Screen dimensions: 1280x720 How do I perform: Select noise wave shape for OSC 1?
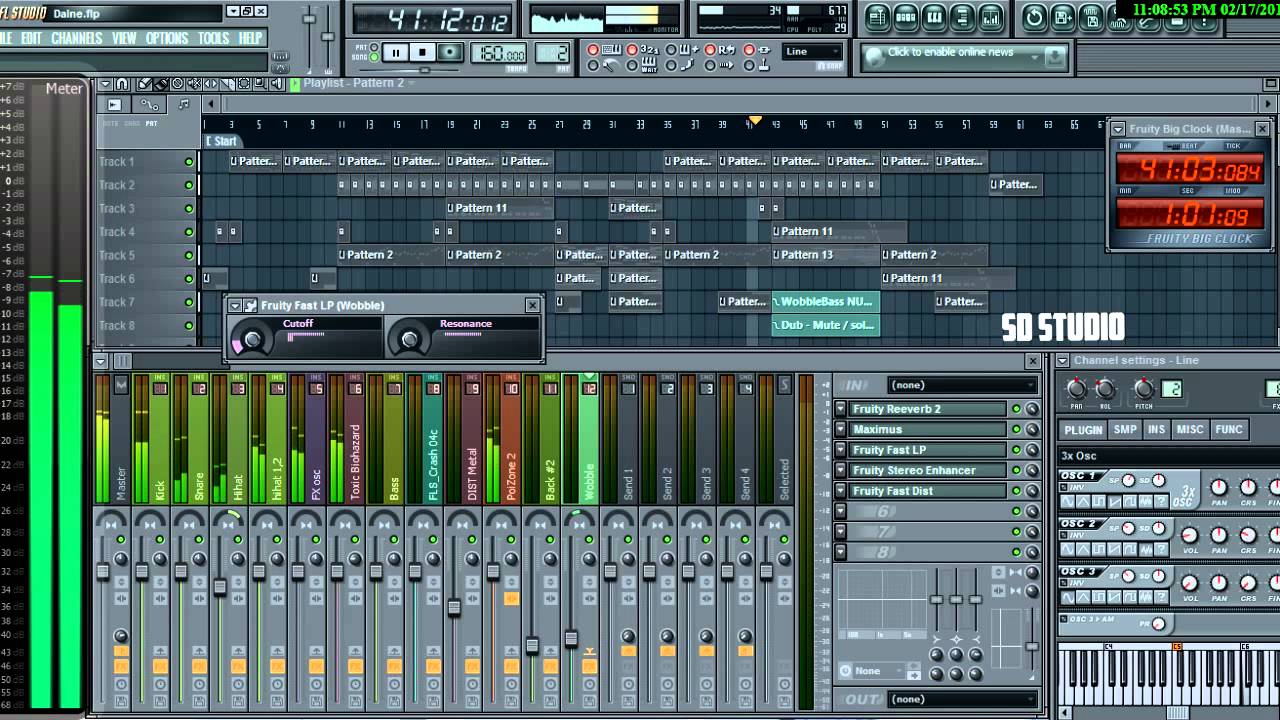tap(1146, 501)
